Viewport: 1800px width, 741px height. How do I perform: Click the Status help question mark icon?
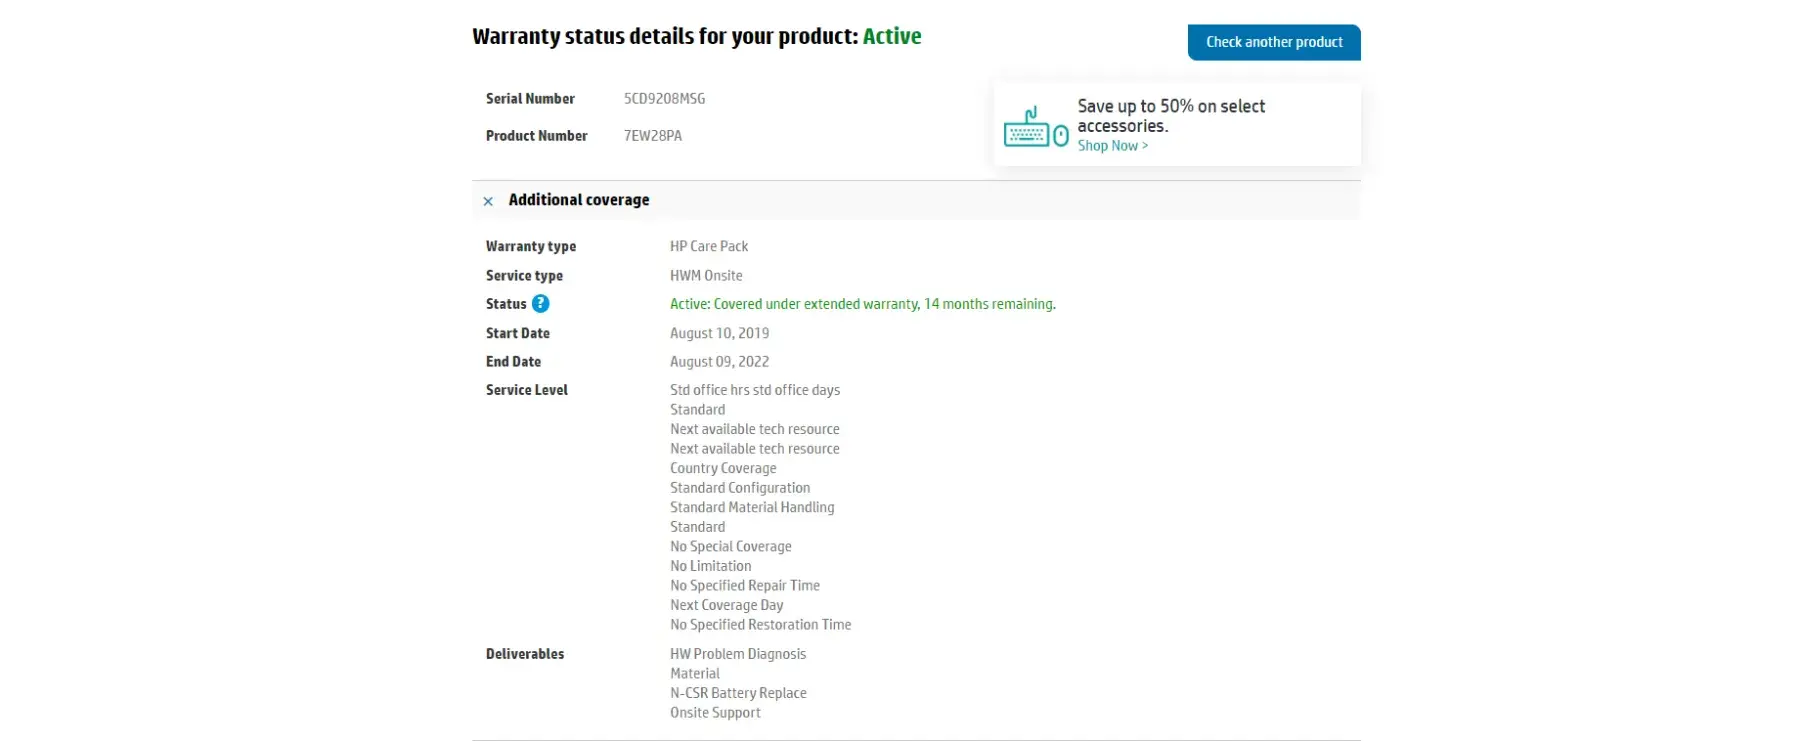(540, 304)
